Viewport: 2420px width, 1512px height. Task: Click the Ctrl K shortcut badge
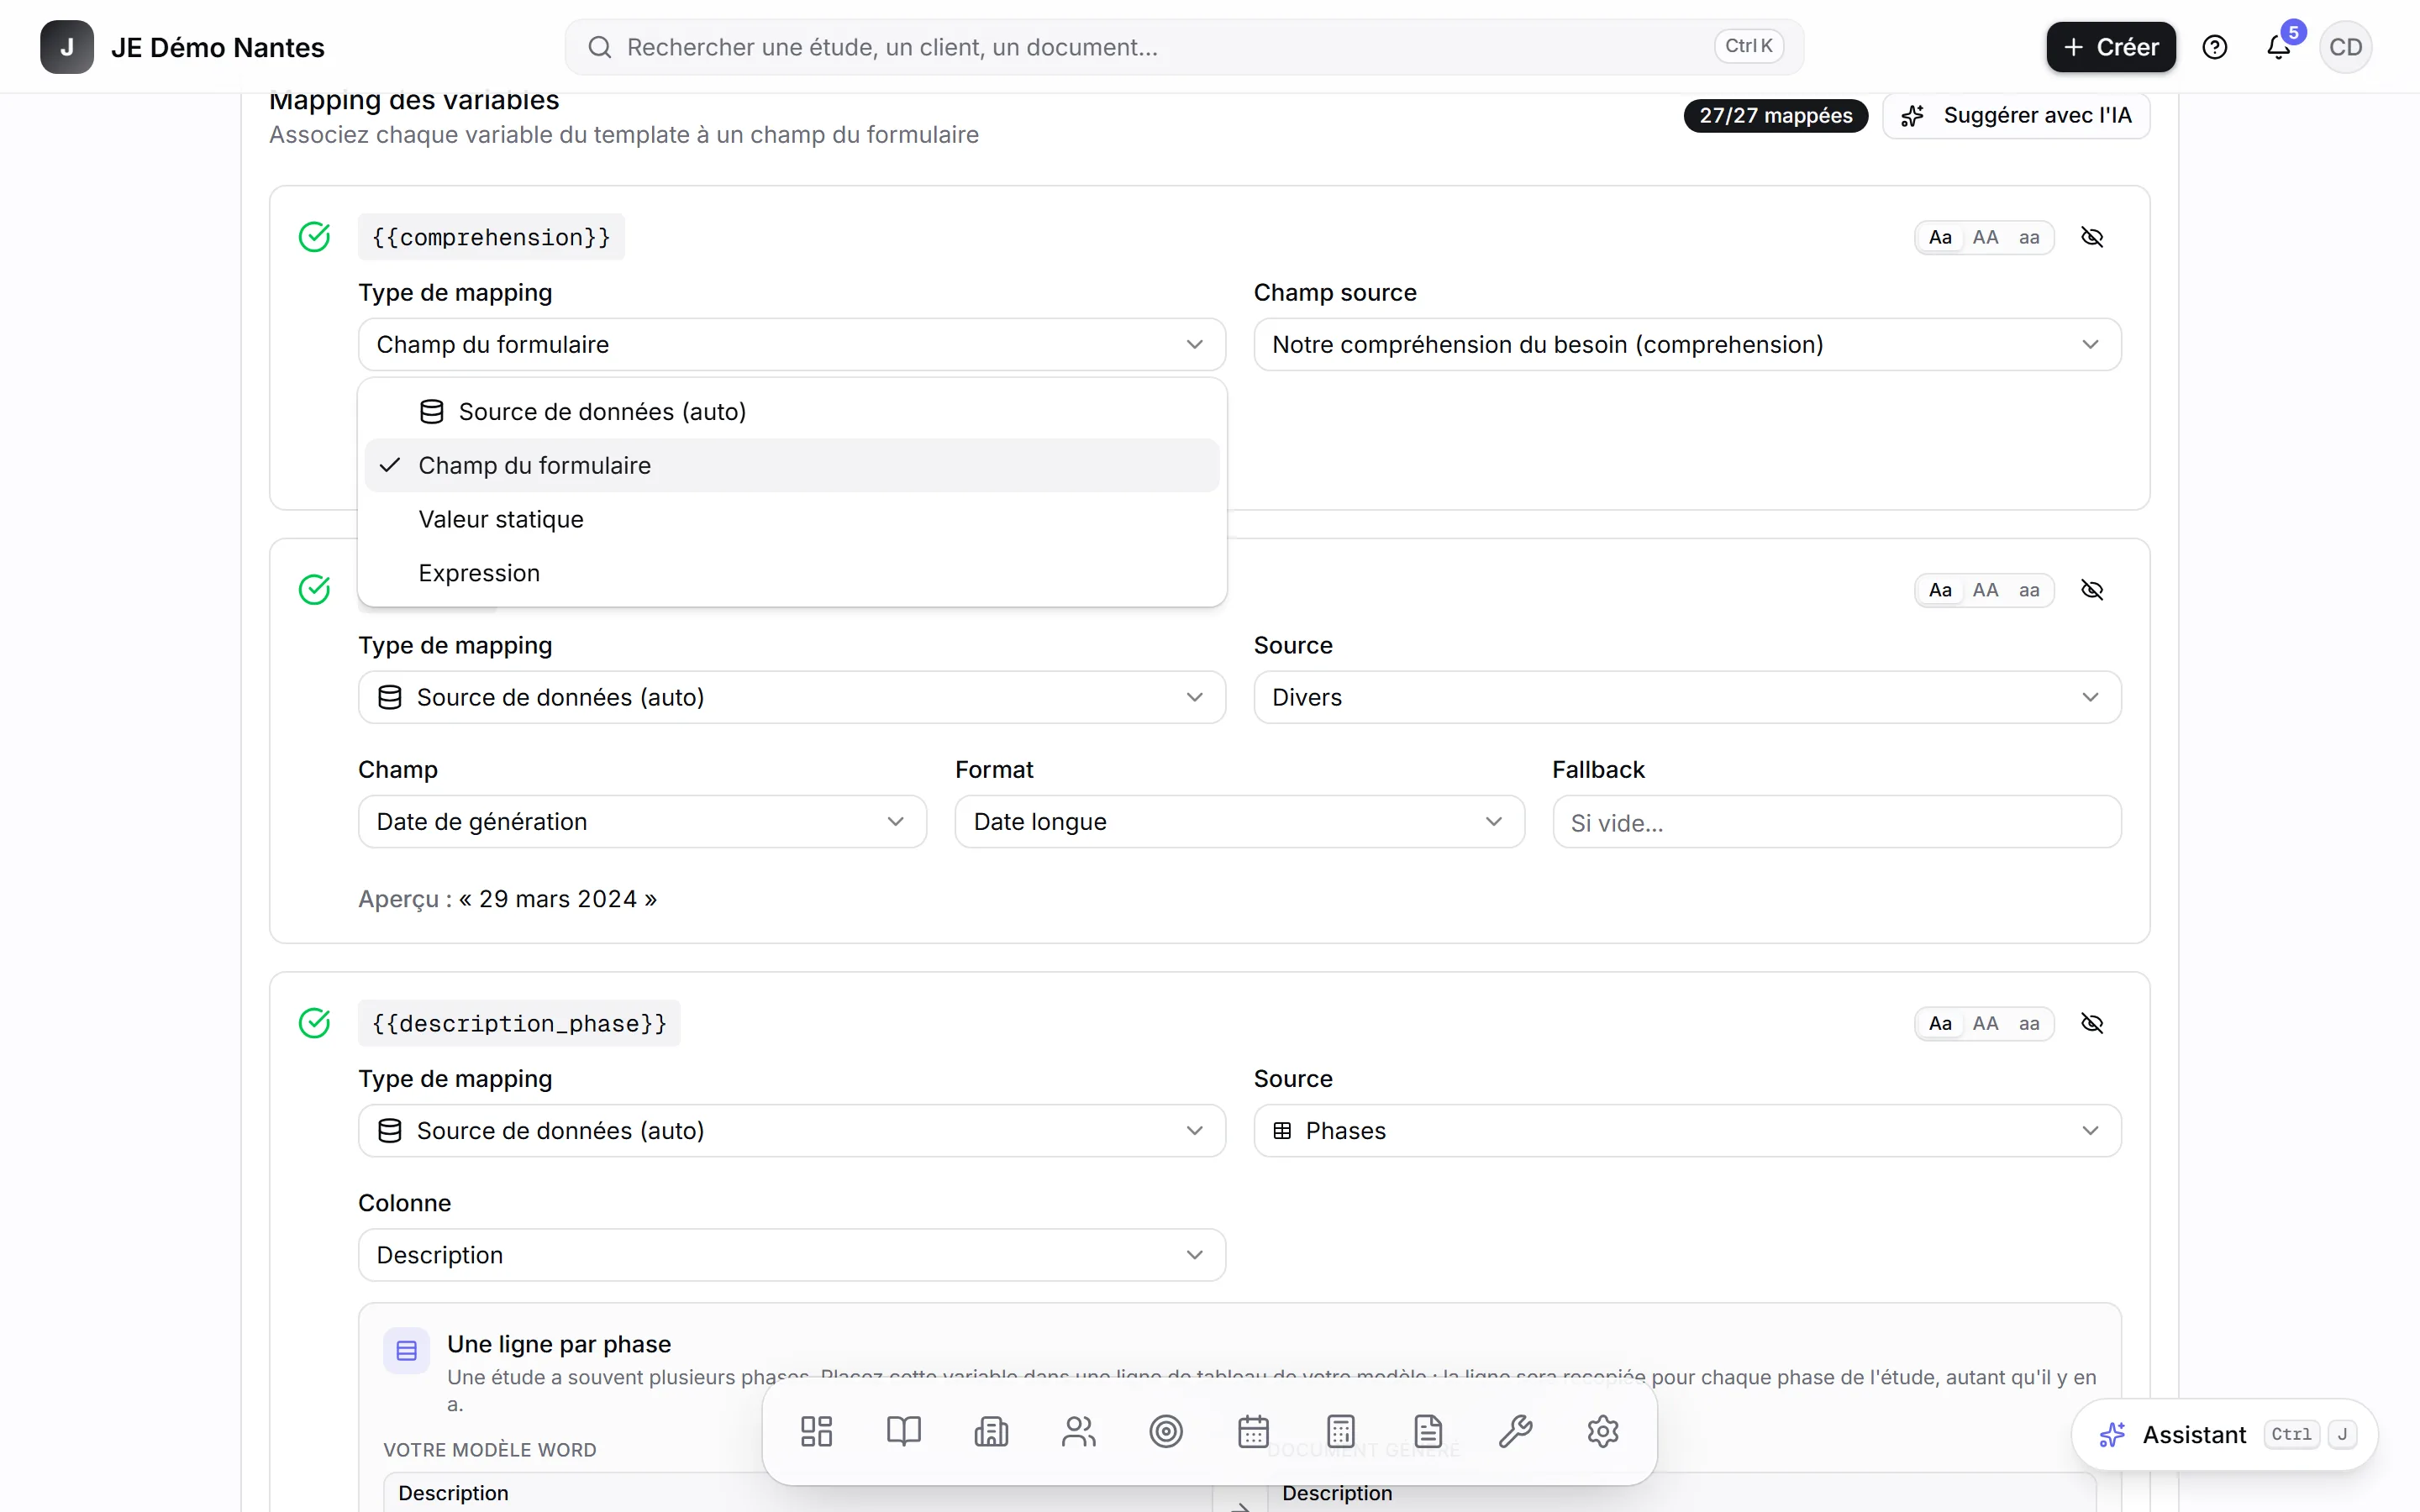point(1749,46)
